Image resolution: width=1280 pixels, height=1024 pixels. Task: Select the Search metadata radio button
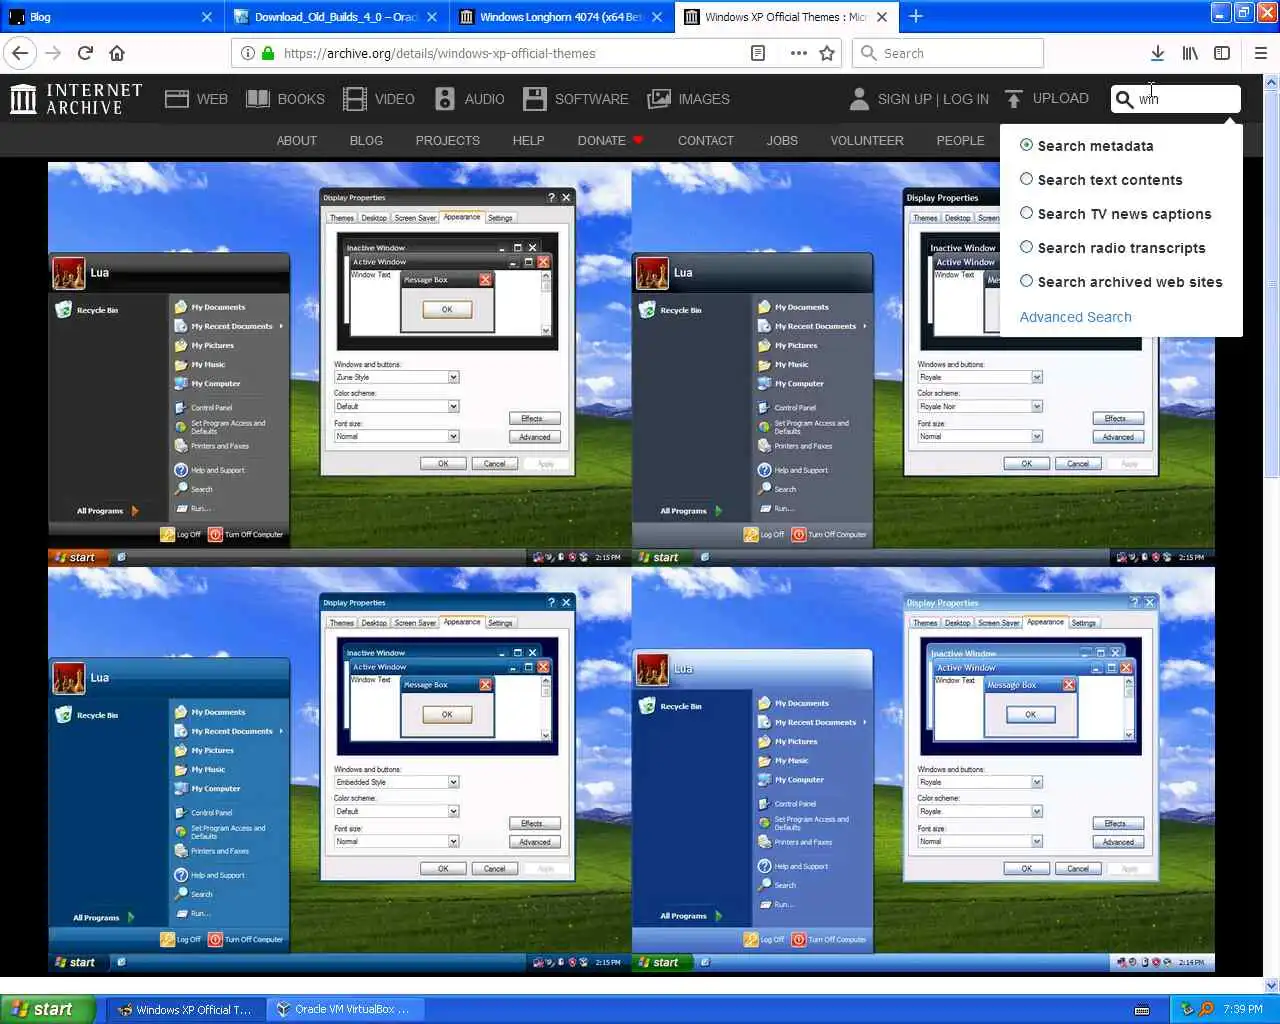[x=1026, y=145]
